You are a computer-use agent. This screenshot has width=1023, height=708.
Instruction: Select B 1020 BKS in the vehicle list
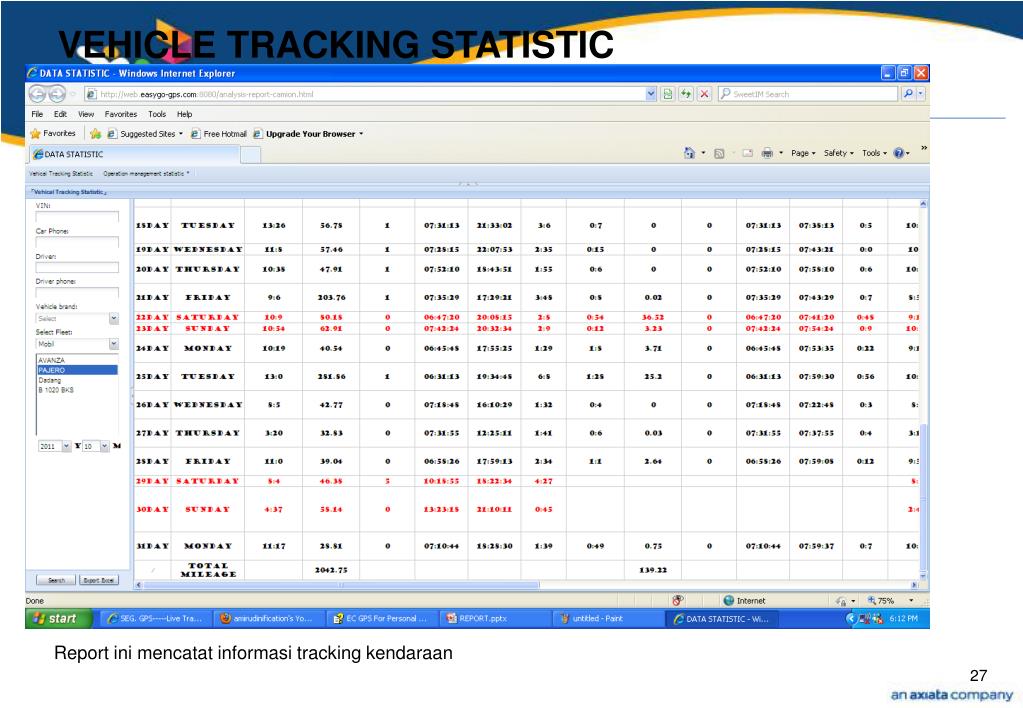77,390
